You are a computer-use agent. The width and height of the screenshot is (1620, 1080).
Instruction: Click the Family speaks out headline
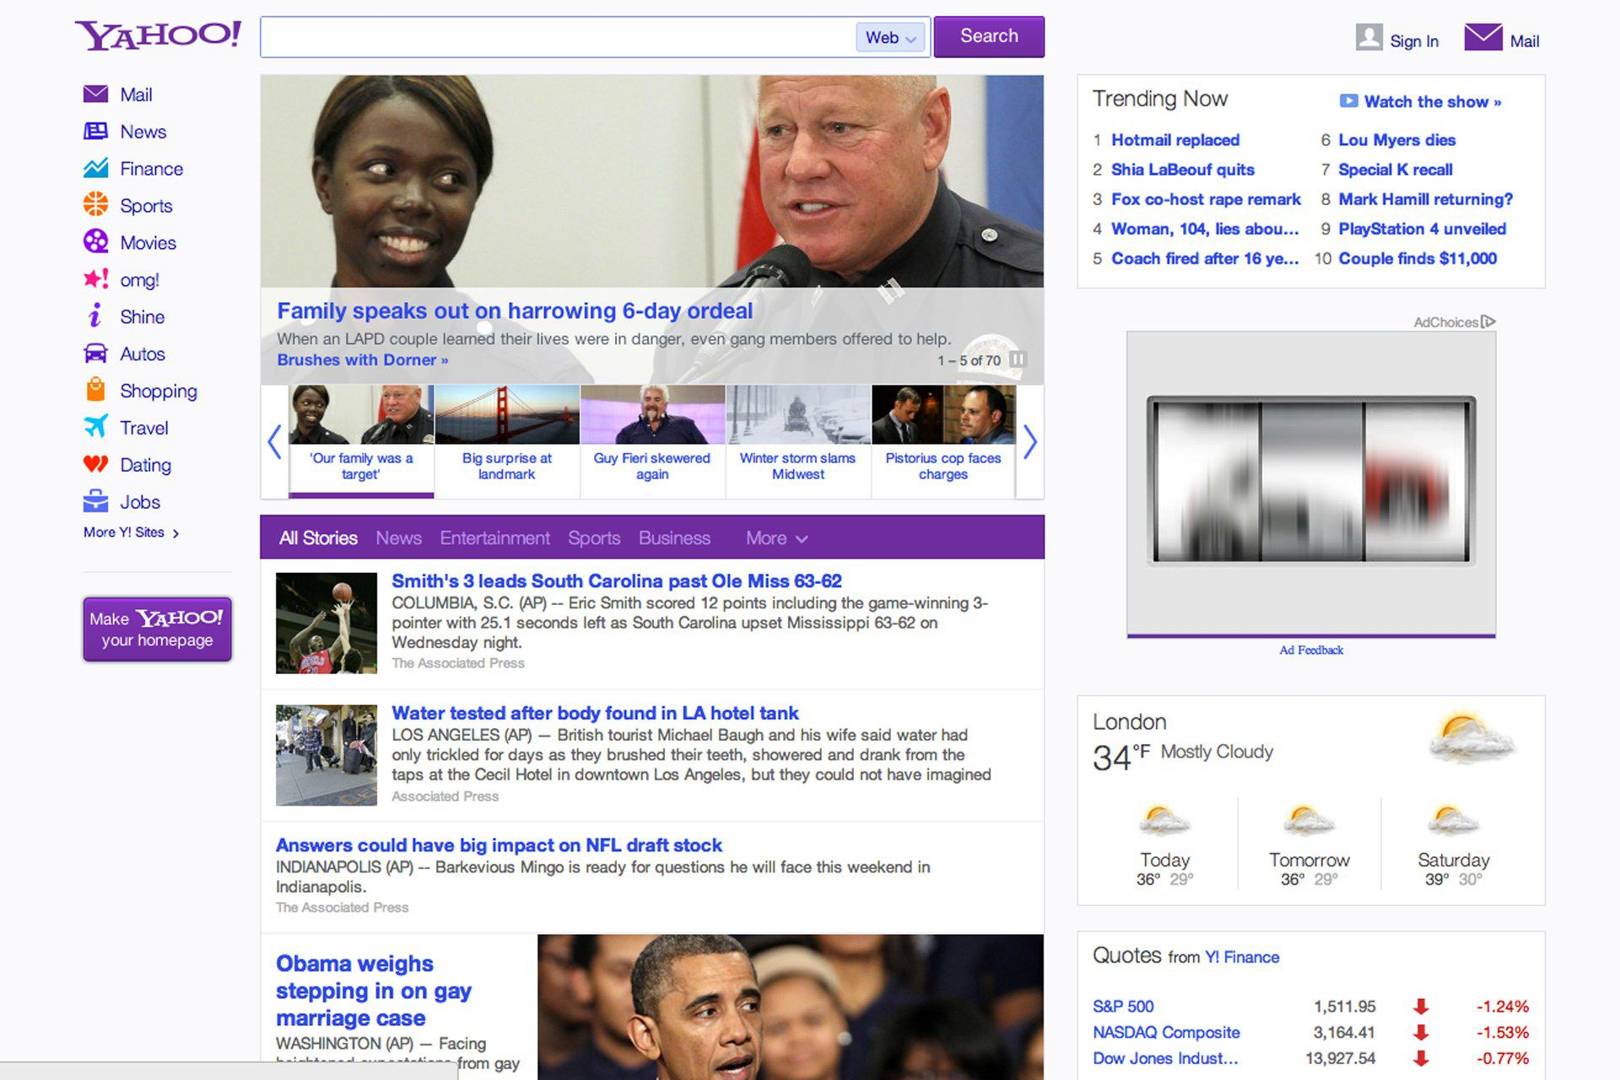pyautogui.click(x=515, y=311)
